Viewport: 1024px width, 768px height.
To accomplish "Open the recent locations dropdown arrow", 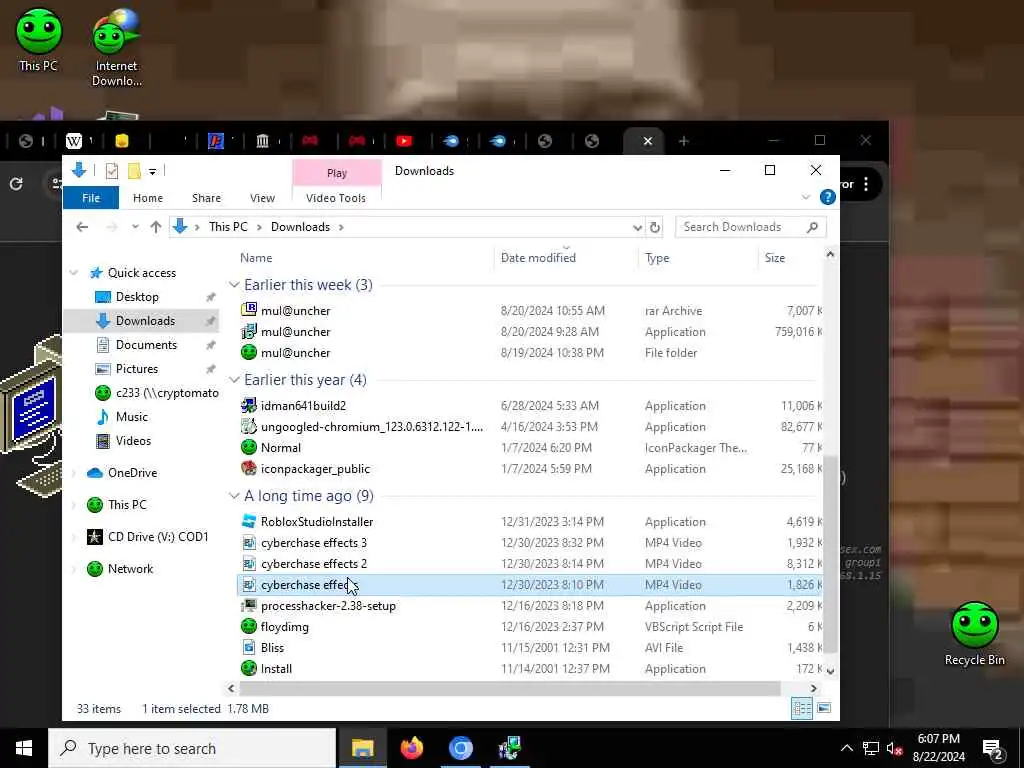I will point(135,227).
